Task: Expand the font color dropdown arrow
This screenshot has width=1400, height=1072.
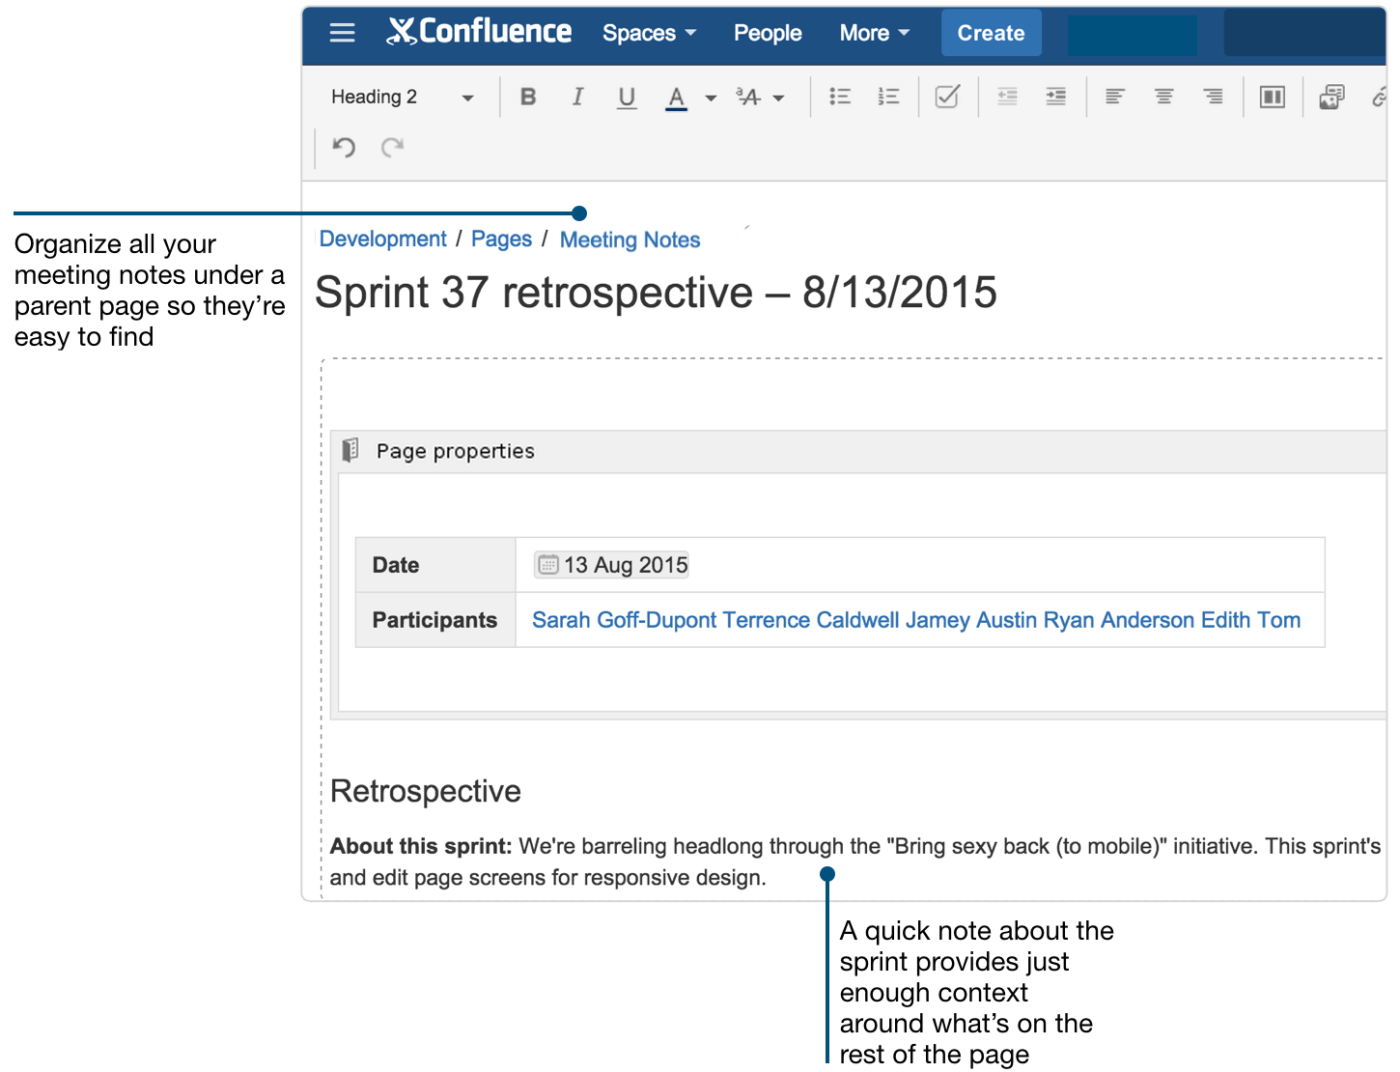Action: tap(710, 97)
